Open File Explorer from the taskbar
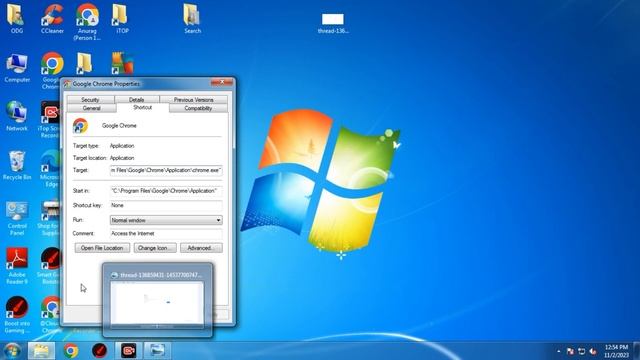Screen dimensions: 640x360 pos(41,351)
